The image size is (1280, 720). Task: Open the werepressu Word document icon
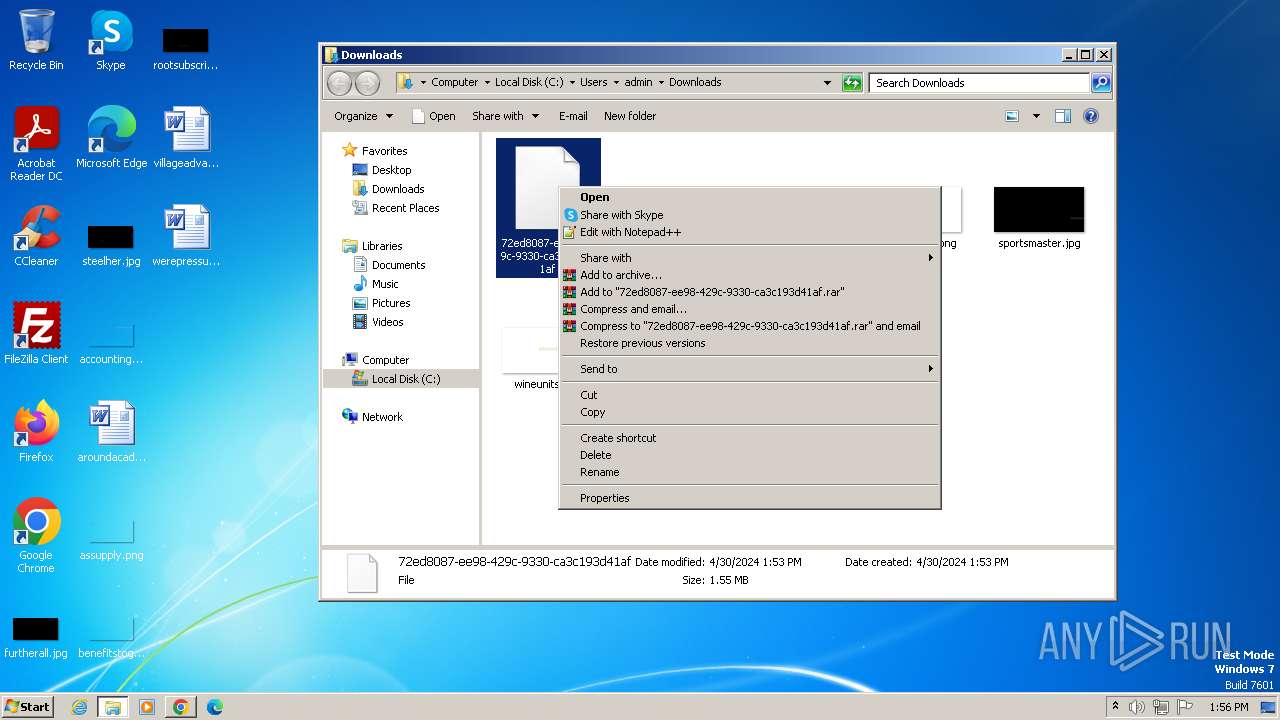click(186, 236)
